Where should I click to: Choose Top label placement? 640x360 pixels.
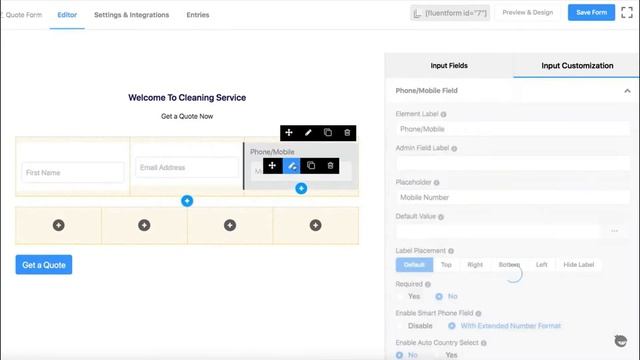(x=446, y=265)
